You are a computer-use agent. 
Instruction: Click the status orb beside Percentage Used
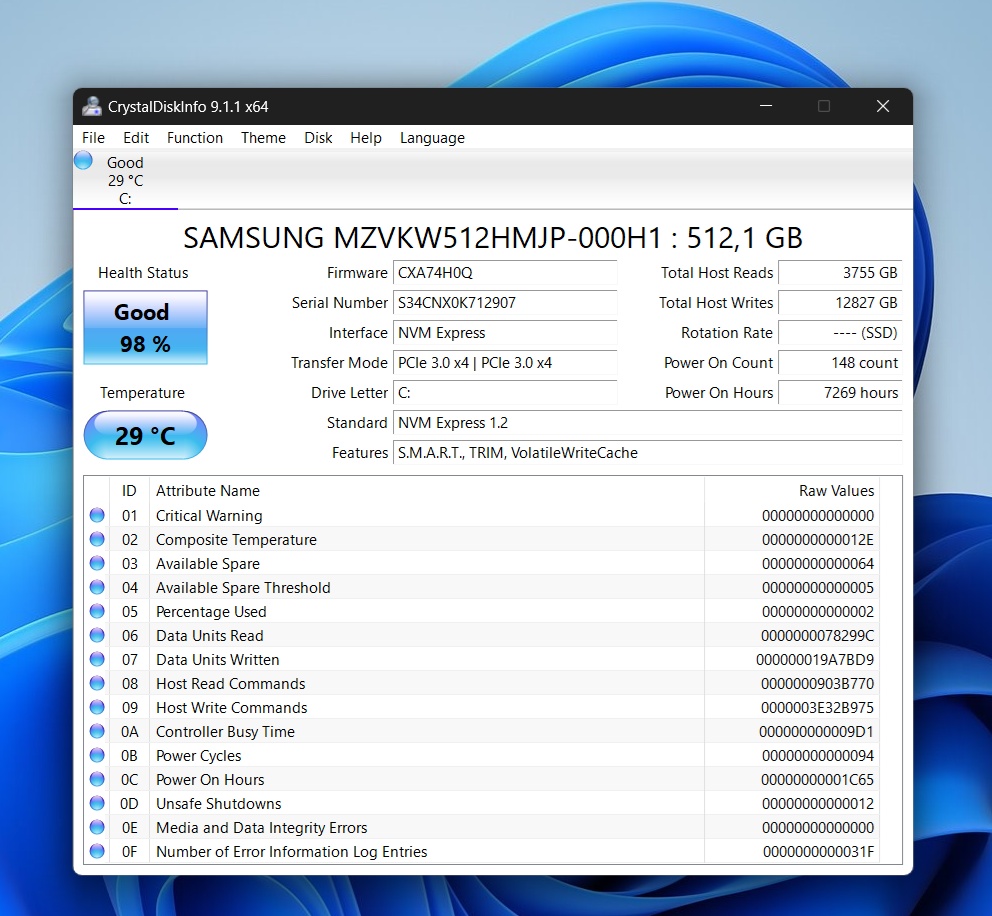(x=97, y=612)
